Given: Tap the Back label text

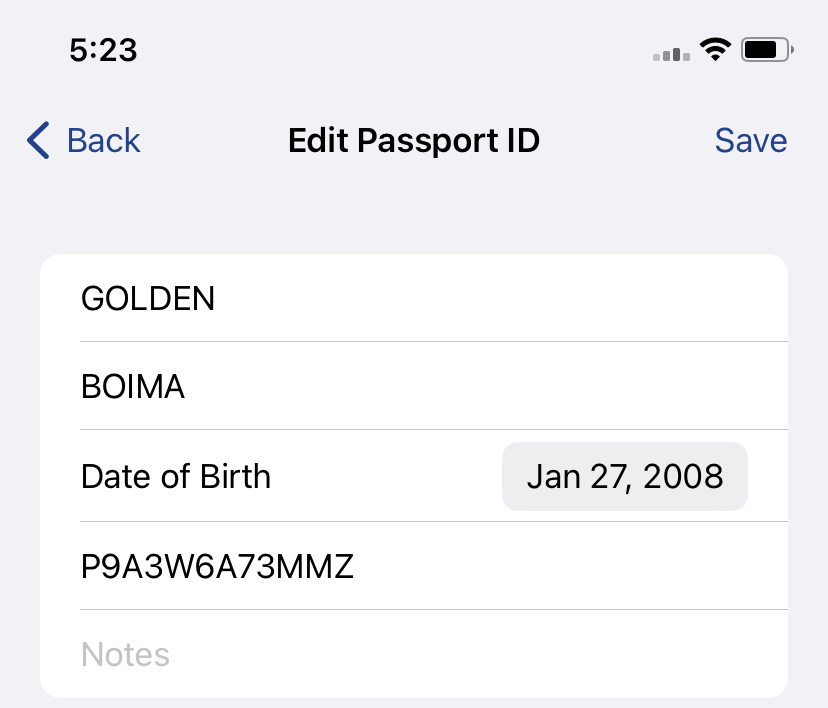Looking at the screenshot, I should pos(104,140).
